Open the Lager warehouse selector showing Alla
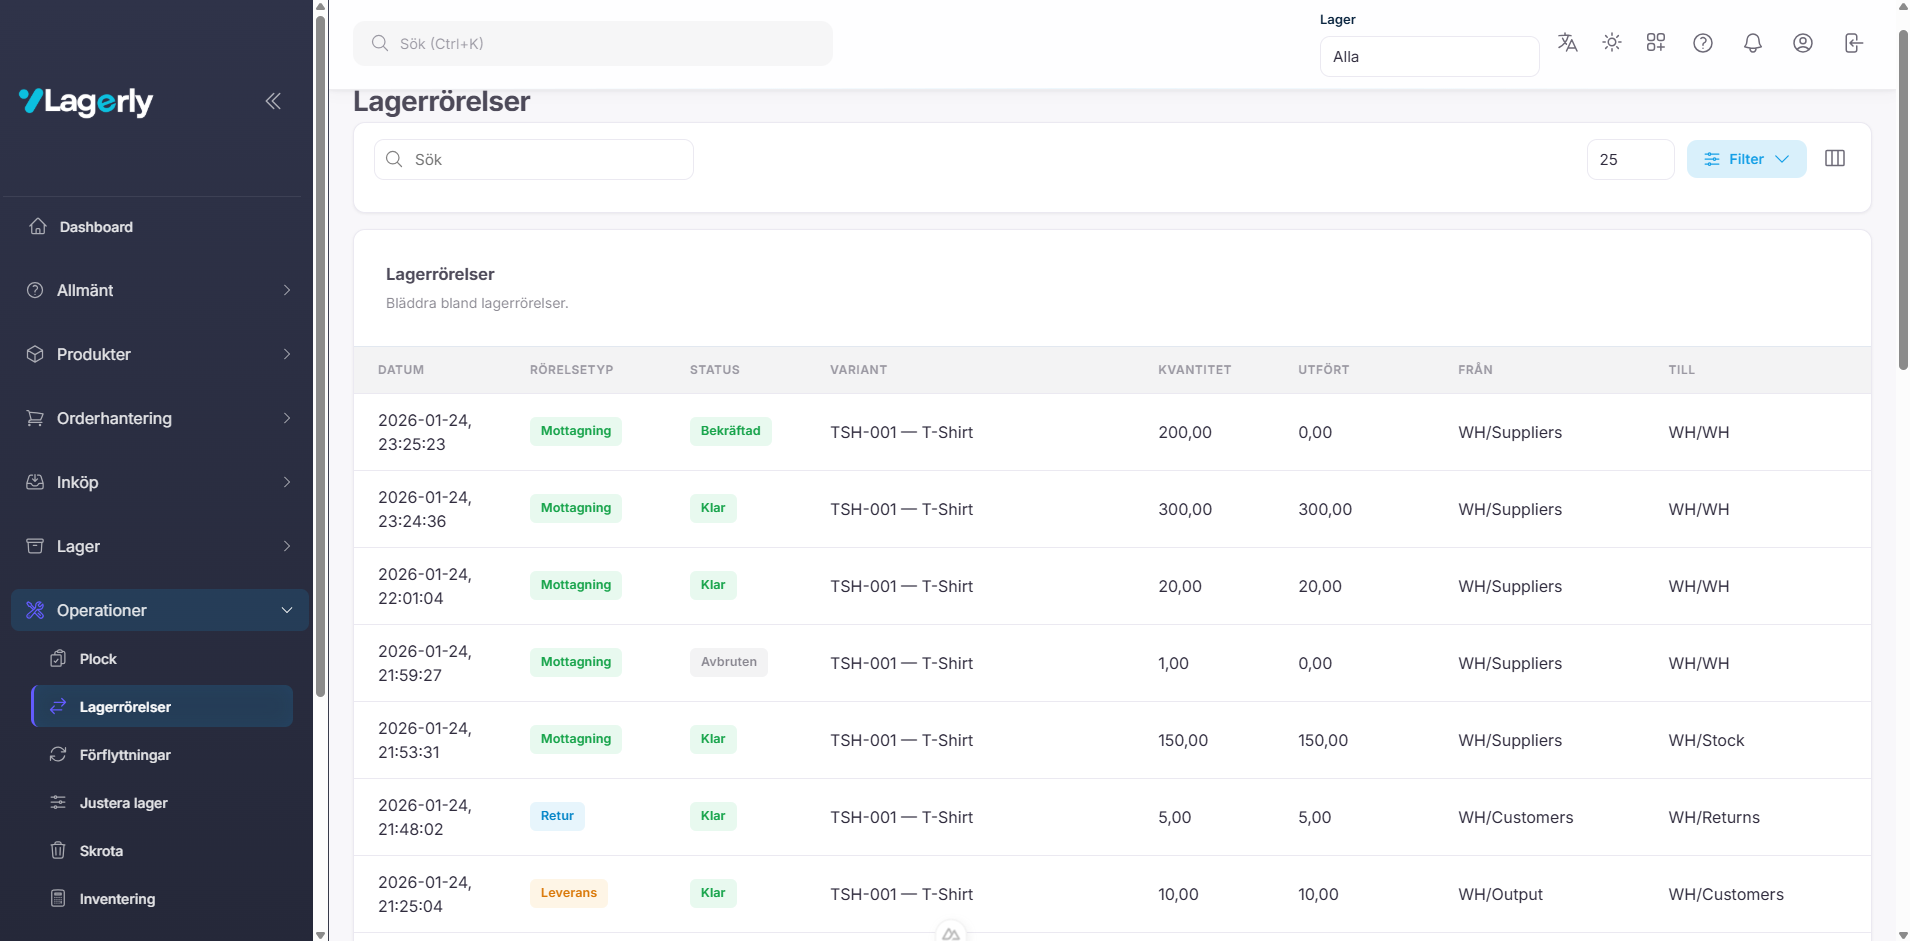The image size is (1910, 941). (1428, 57)
